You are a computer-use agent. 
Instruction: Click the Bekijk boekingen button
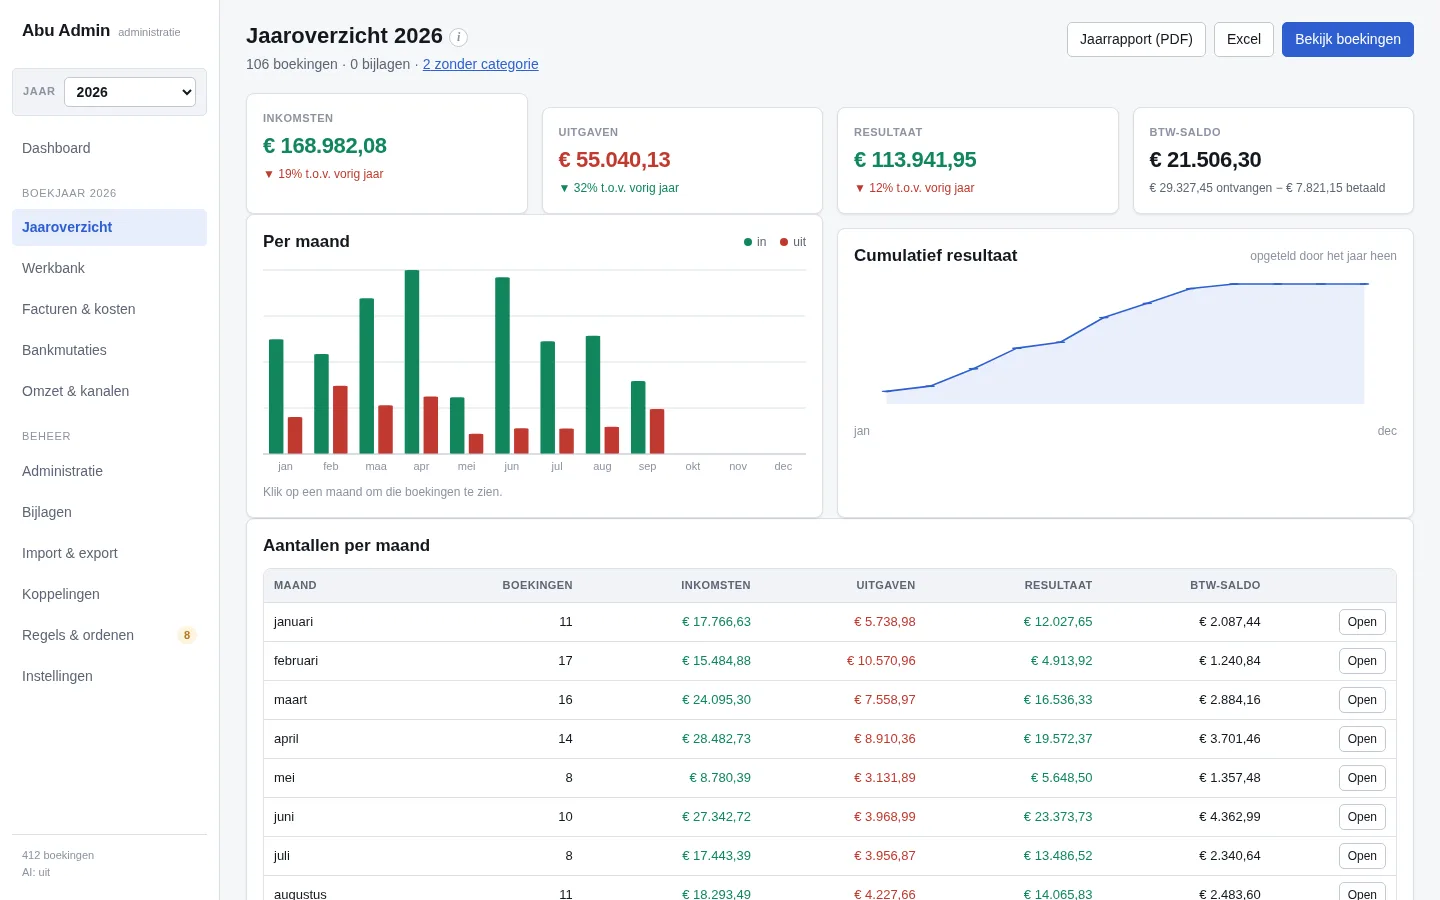coord(1348,39)
